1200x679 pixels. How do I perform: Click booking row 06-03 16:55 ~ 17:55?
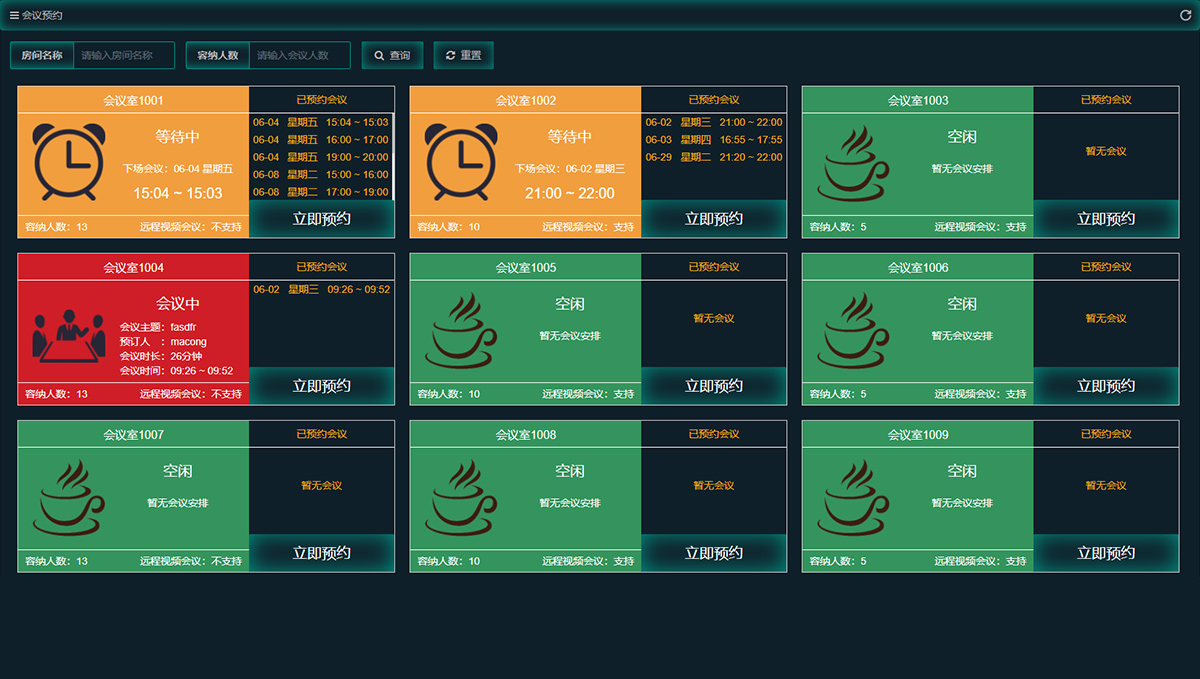(x=714, y=140)
